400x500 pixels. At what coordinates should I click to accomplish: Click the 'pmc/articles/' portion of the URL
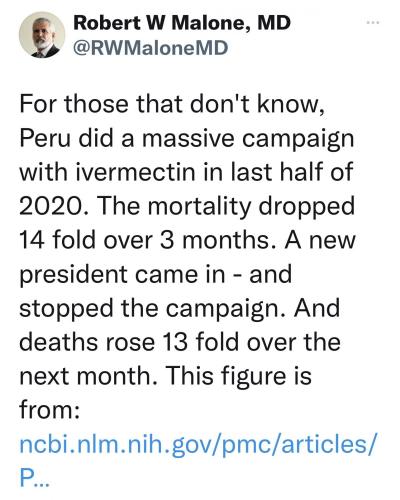tap(296, 446)
